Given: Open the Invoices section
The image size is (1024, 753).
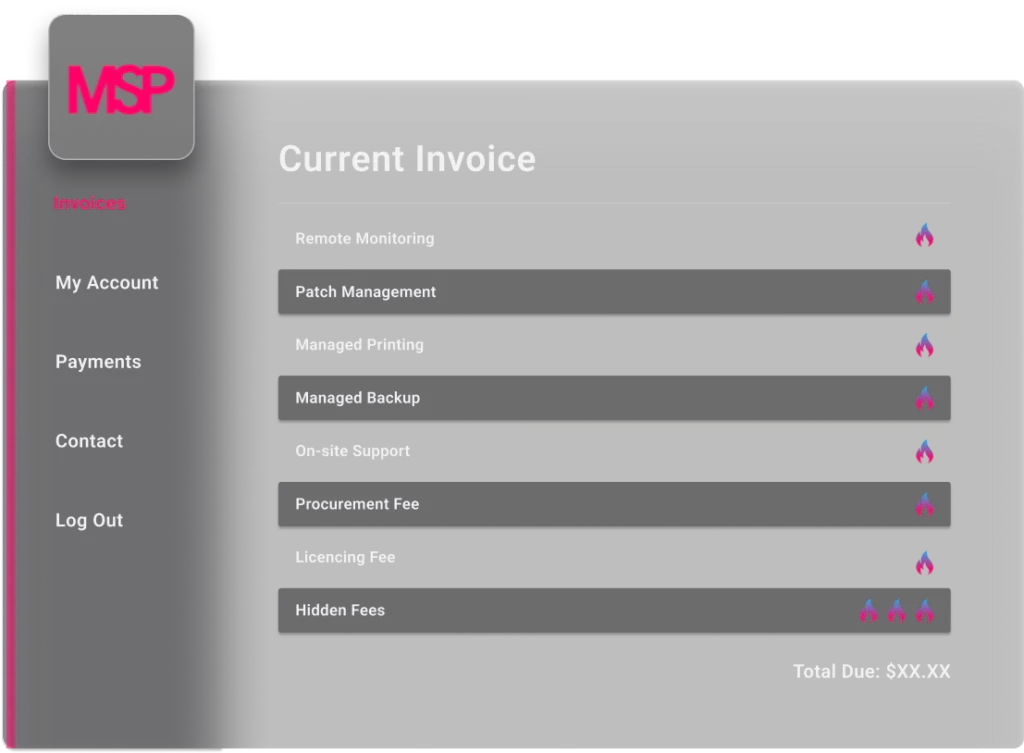Looking at the screenshot, I should pos(89,203).
